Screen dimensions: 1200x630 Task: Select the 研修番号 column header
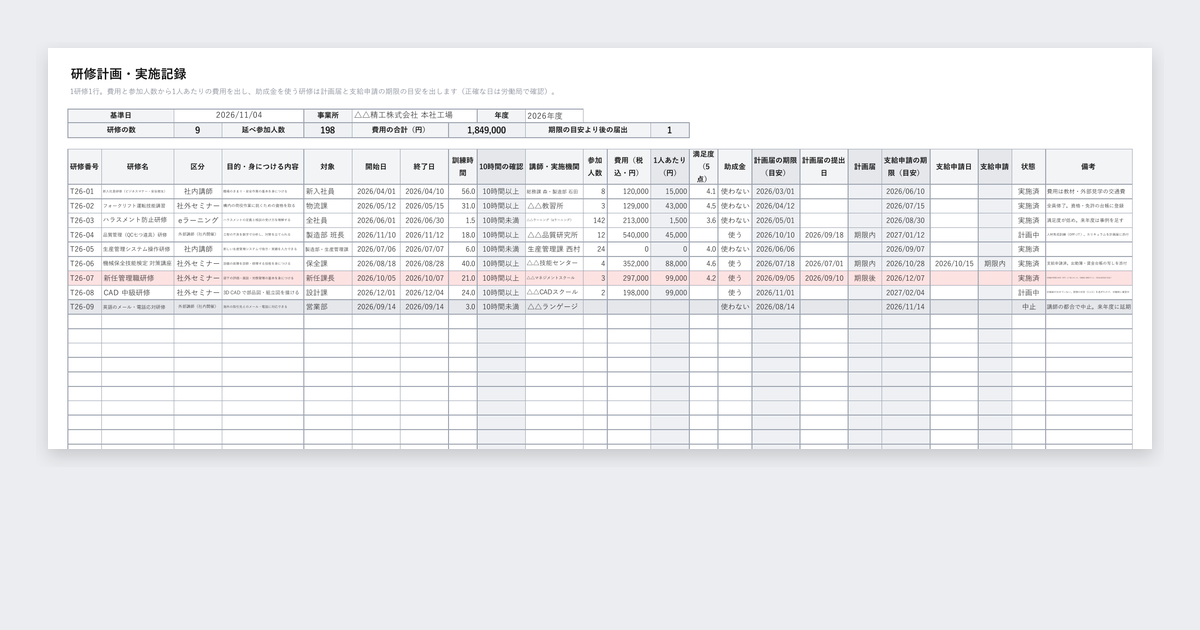(x=84, y=166)
